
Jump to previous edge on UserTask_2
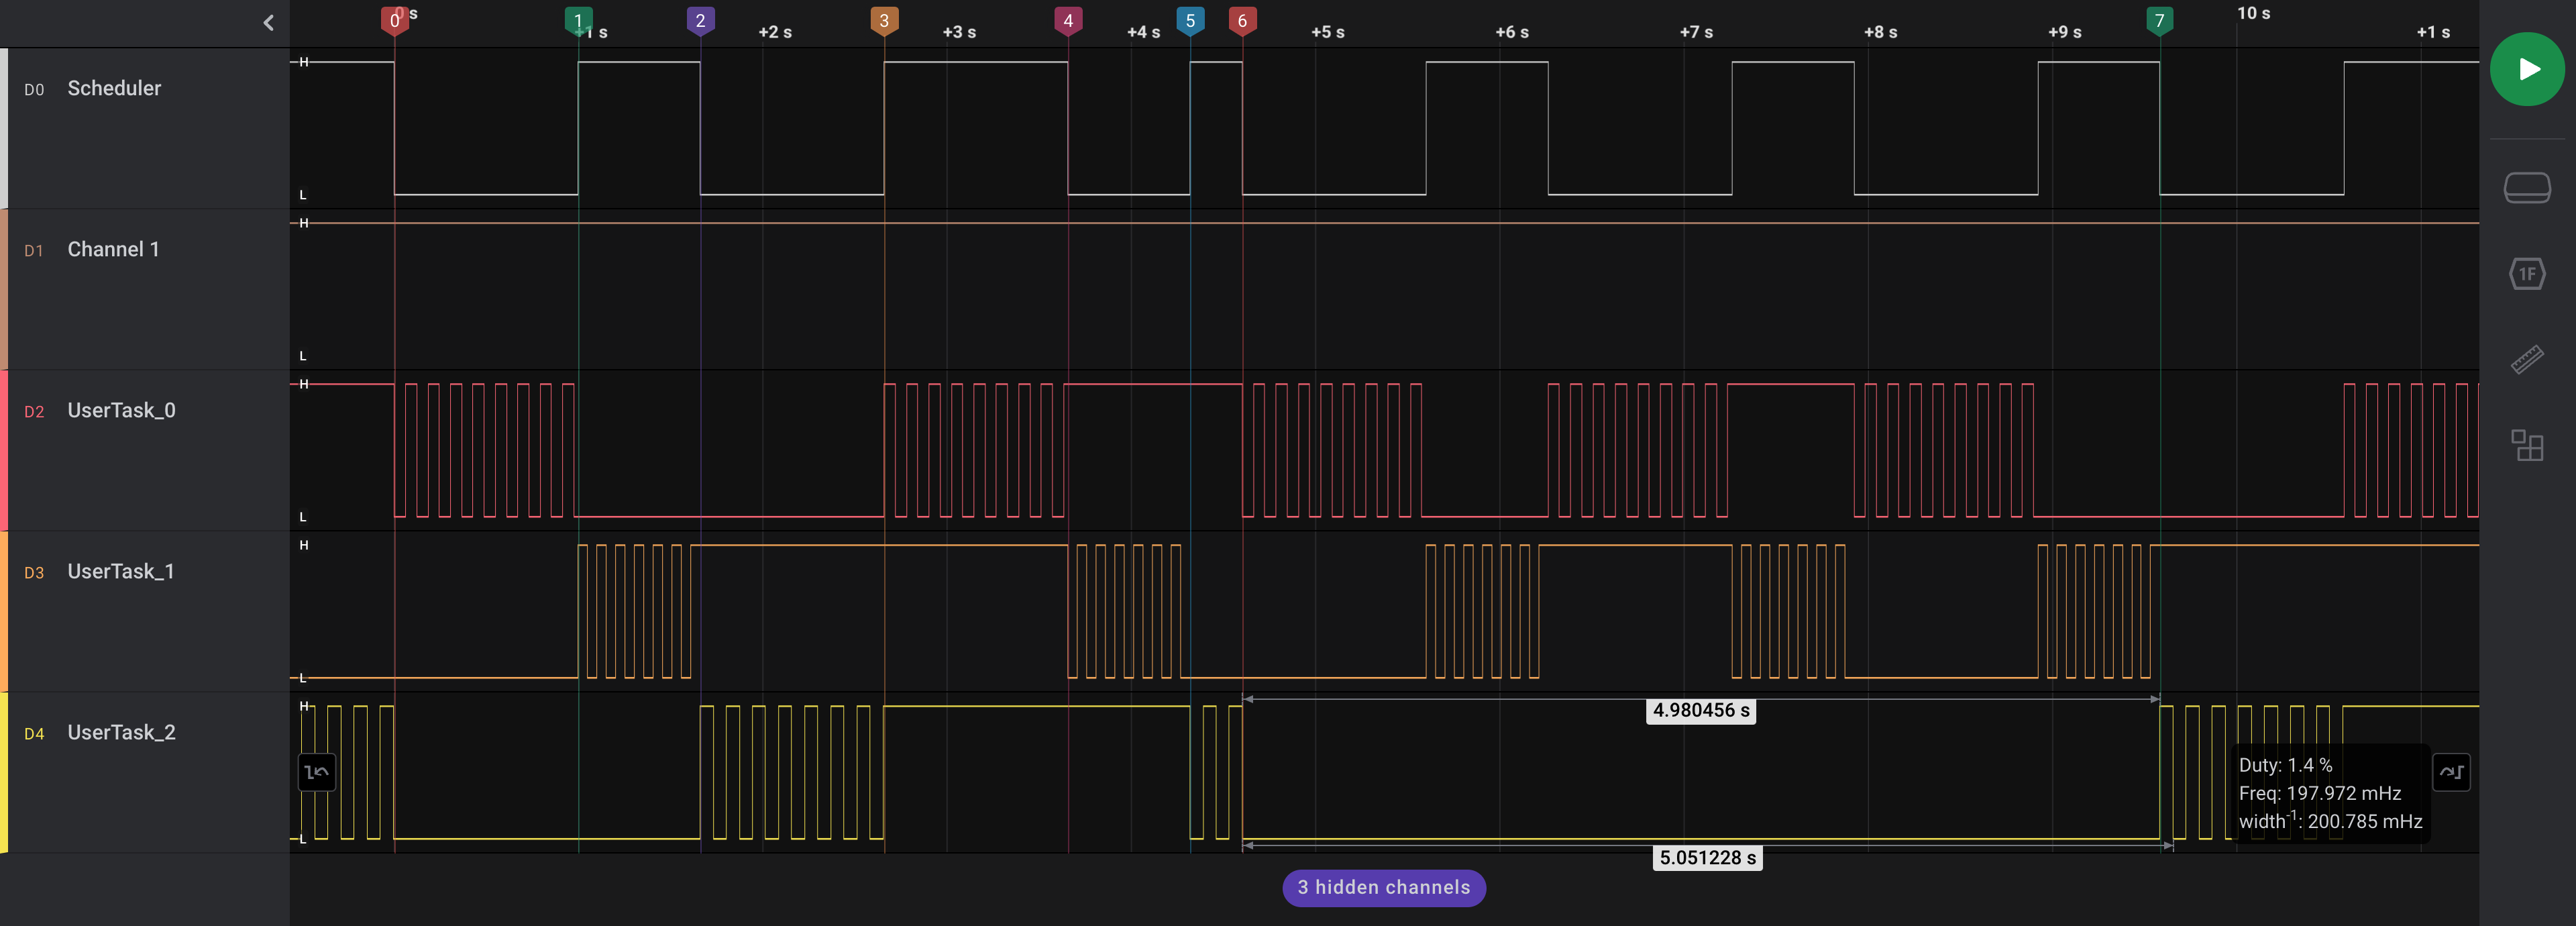[x=317, y=772]
